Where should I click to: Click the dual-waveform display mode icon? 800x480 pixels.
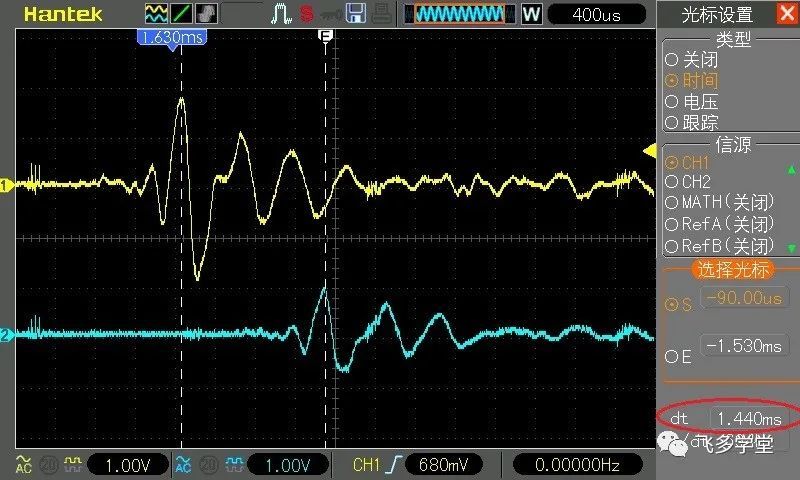click(x=156, y=13)
